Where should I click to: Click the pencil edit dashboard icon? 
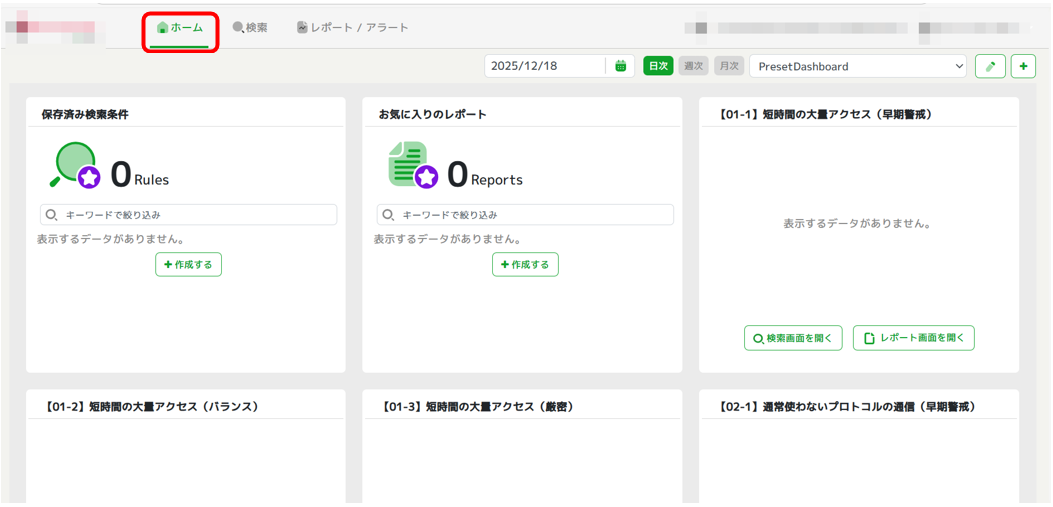tap(990, 66)
